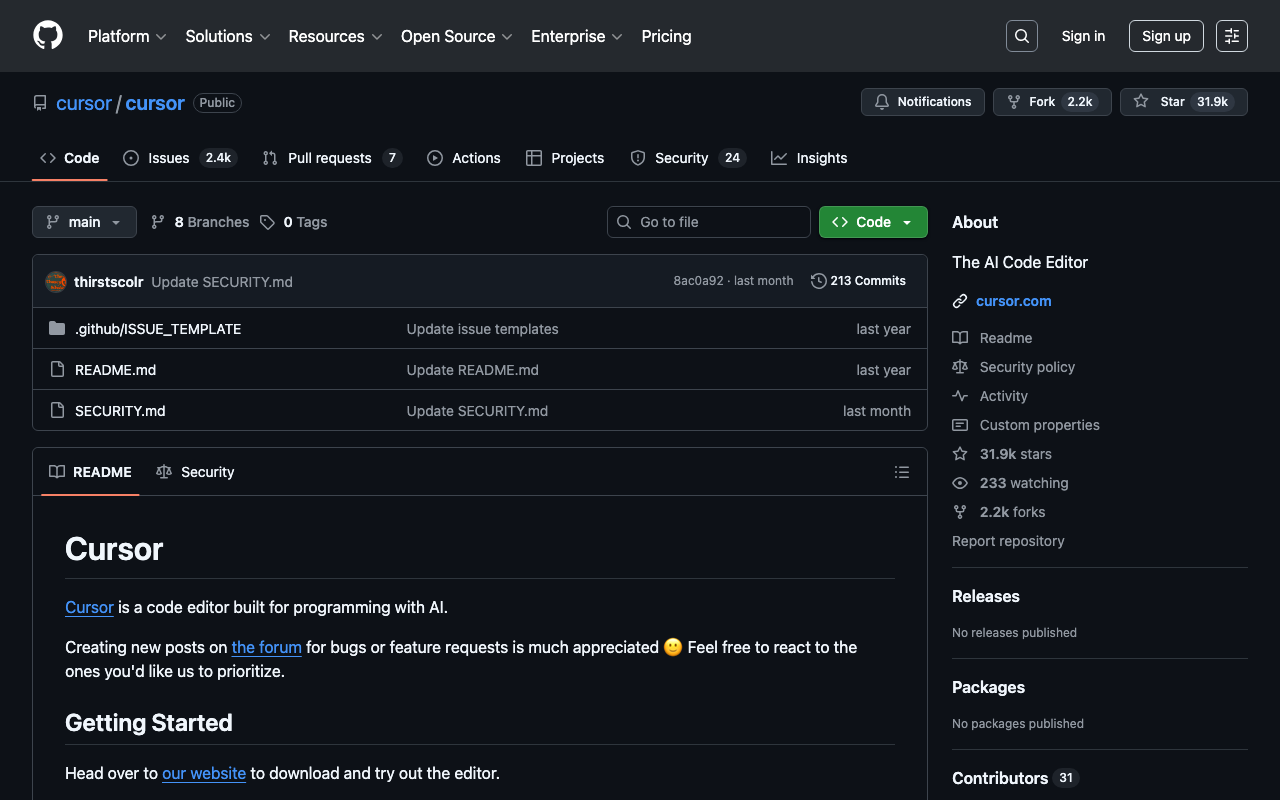The width and height of the screenshot is (1280, 800).
Task: Expand the Platform menu
Action: pos(127,36)
